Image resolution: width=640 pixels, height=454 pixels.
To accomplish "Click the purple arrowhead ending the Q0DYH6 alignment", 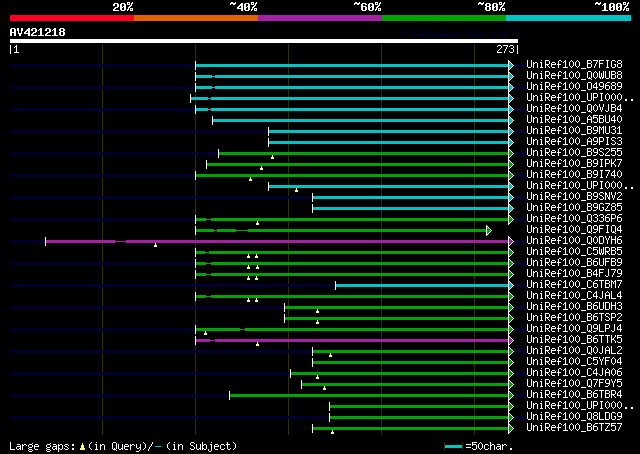I will click(x=511, y=241).
